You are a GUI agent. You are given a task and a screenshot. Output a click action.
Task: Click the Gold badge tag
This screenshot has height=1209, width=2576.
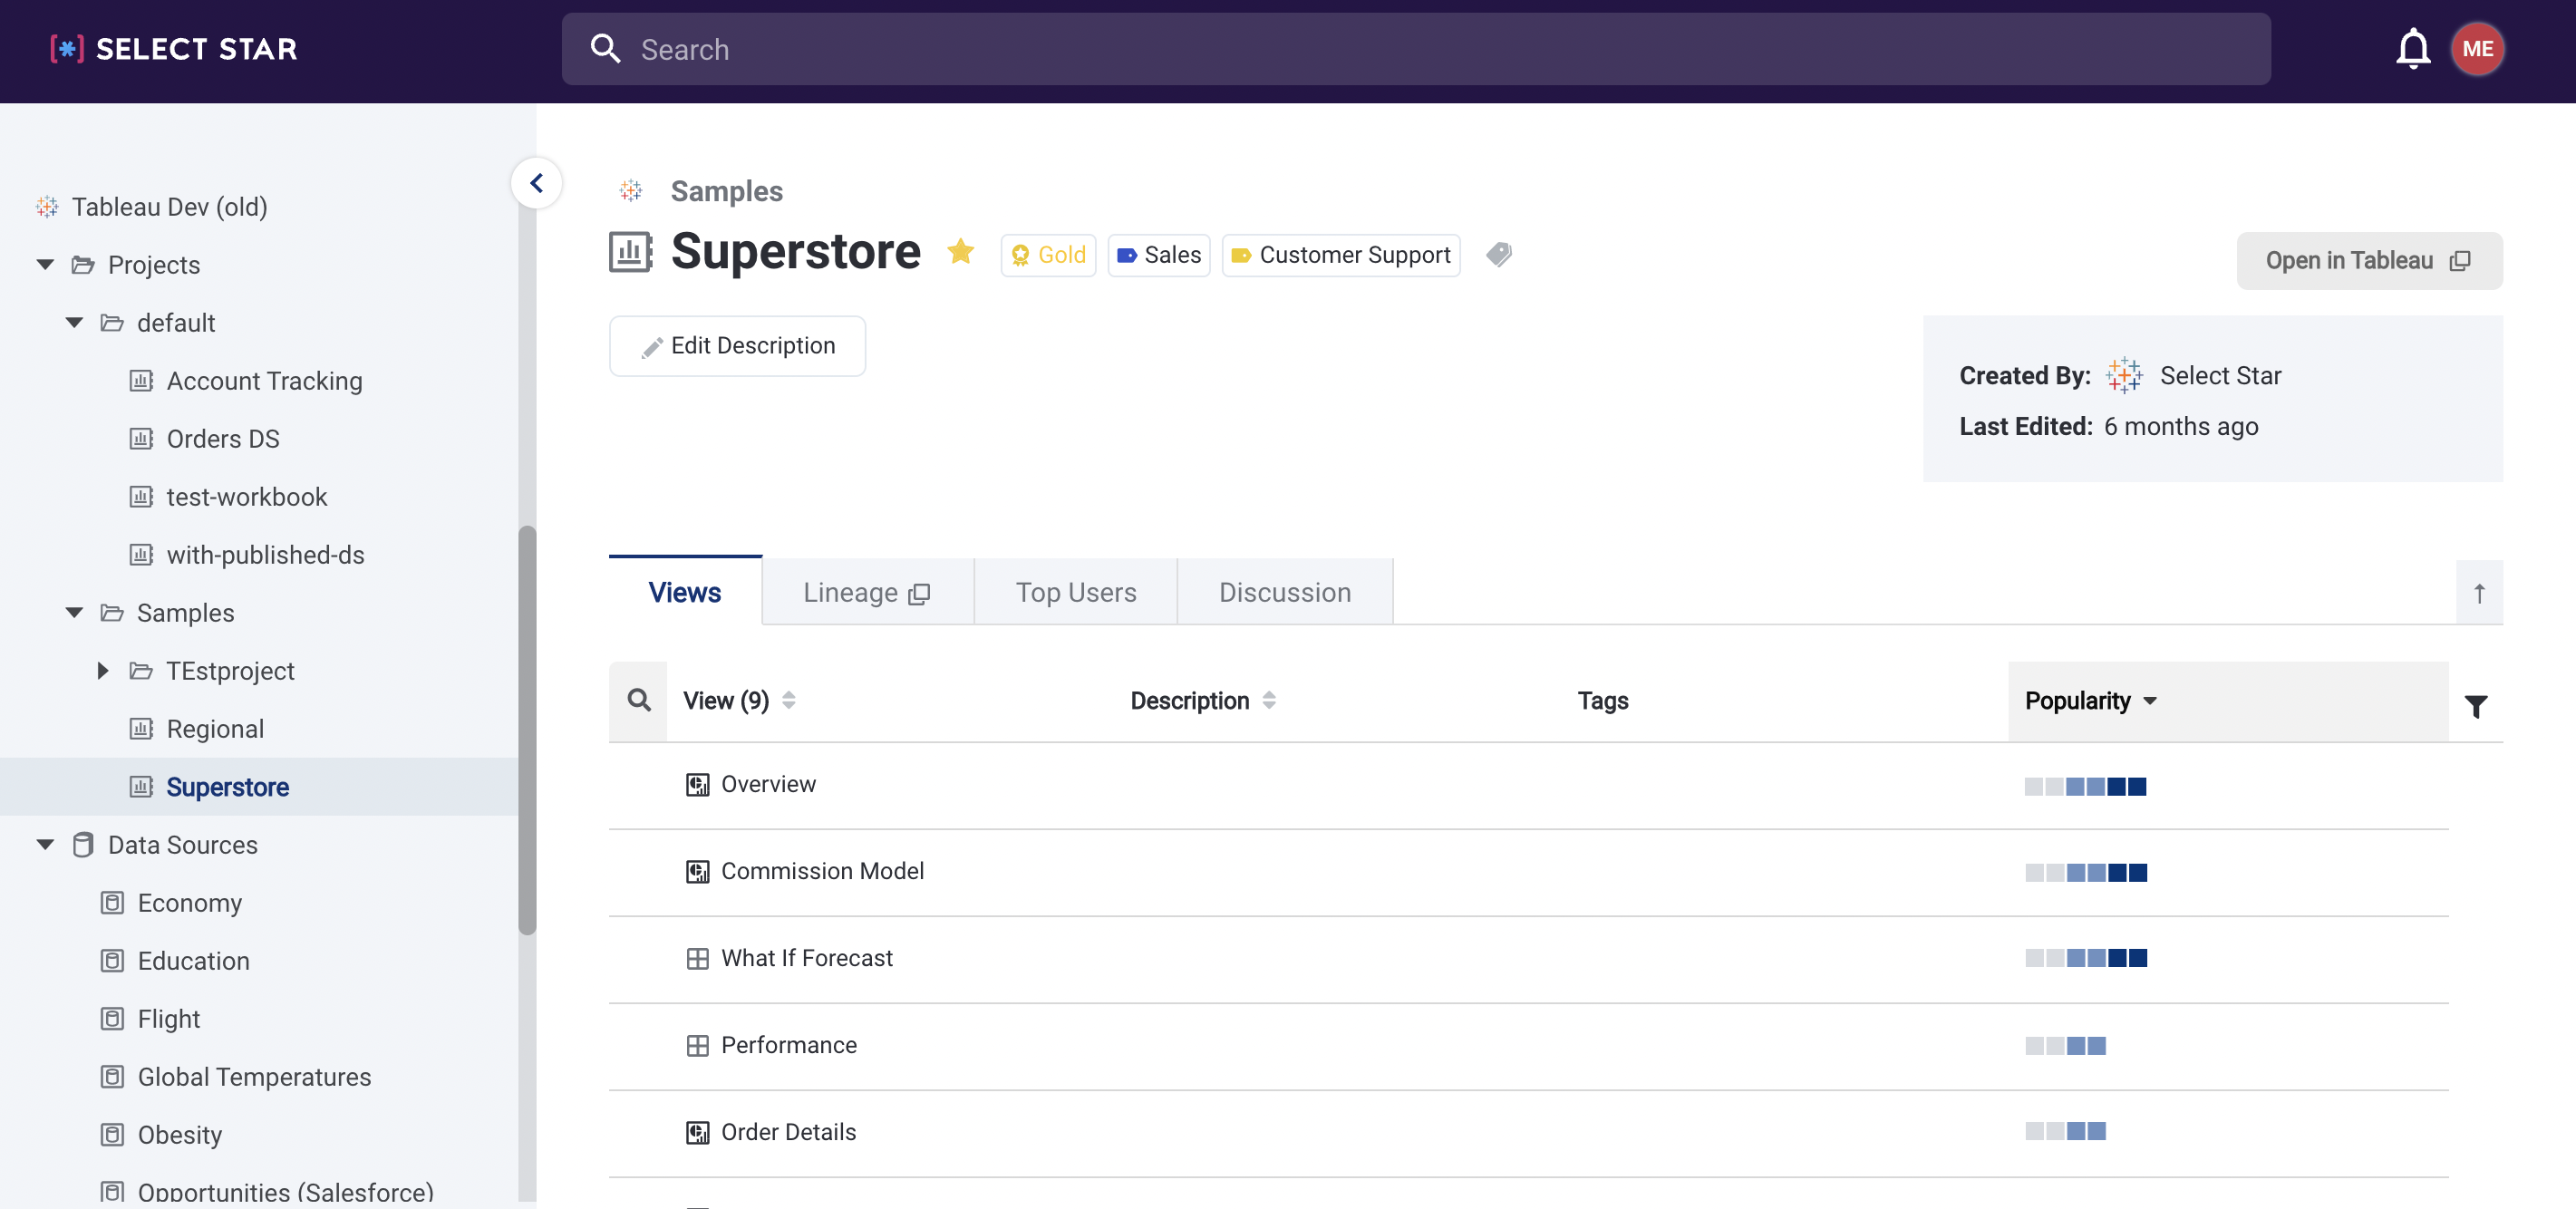(x=1048, y=255)
